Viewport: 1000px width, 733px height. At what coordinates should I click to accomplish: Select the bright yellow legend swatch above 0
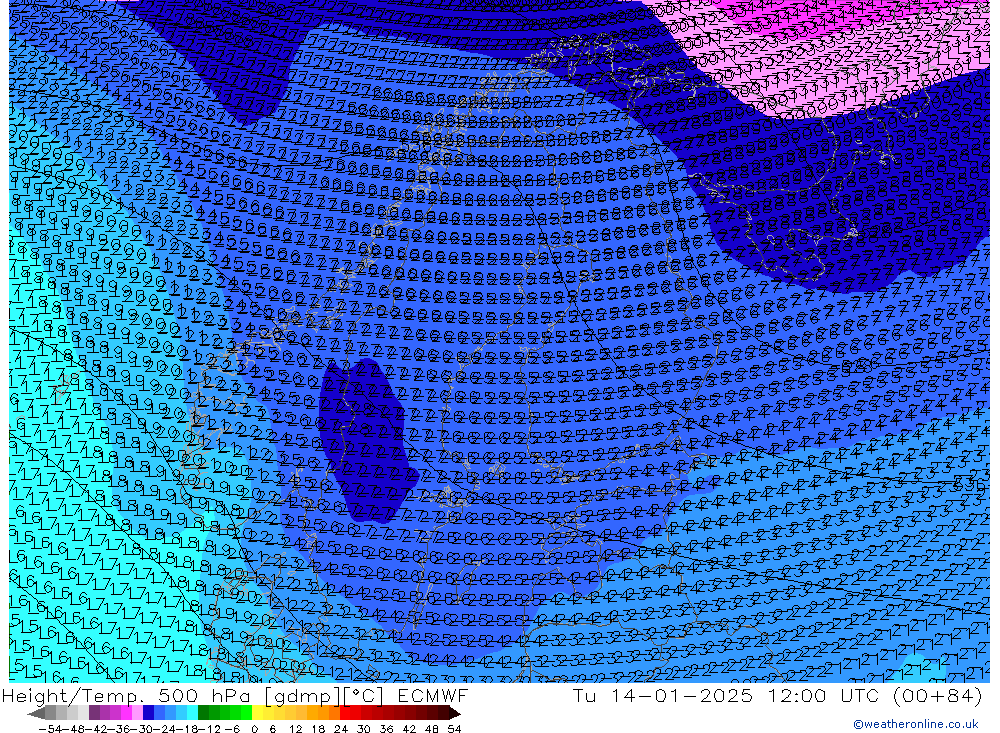(x=257, y=713)
